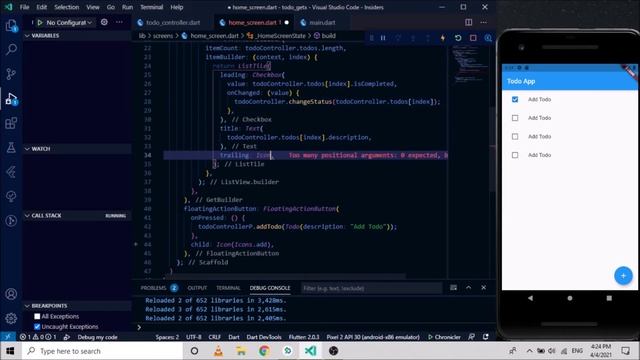Click the debug console filter field
The width and height of the screenshot is (640, 360).
click(x=371, y=288)
